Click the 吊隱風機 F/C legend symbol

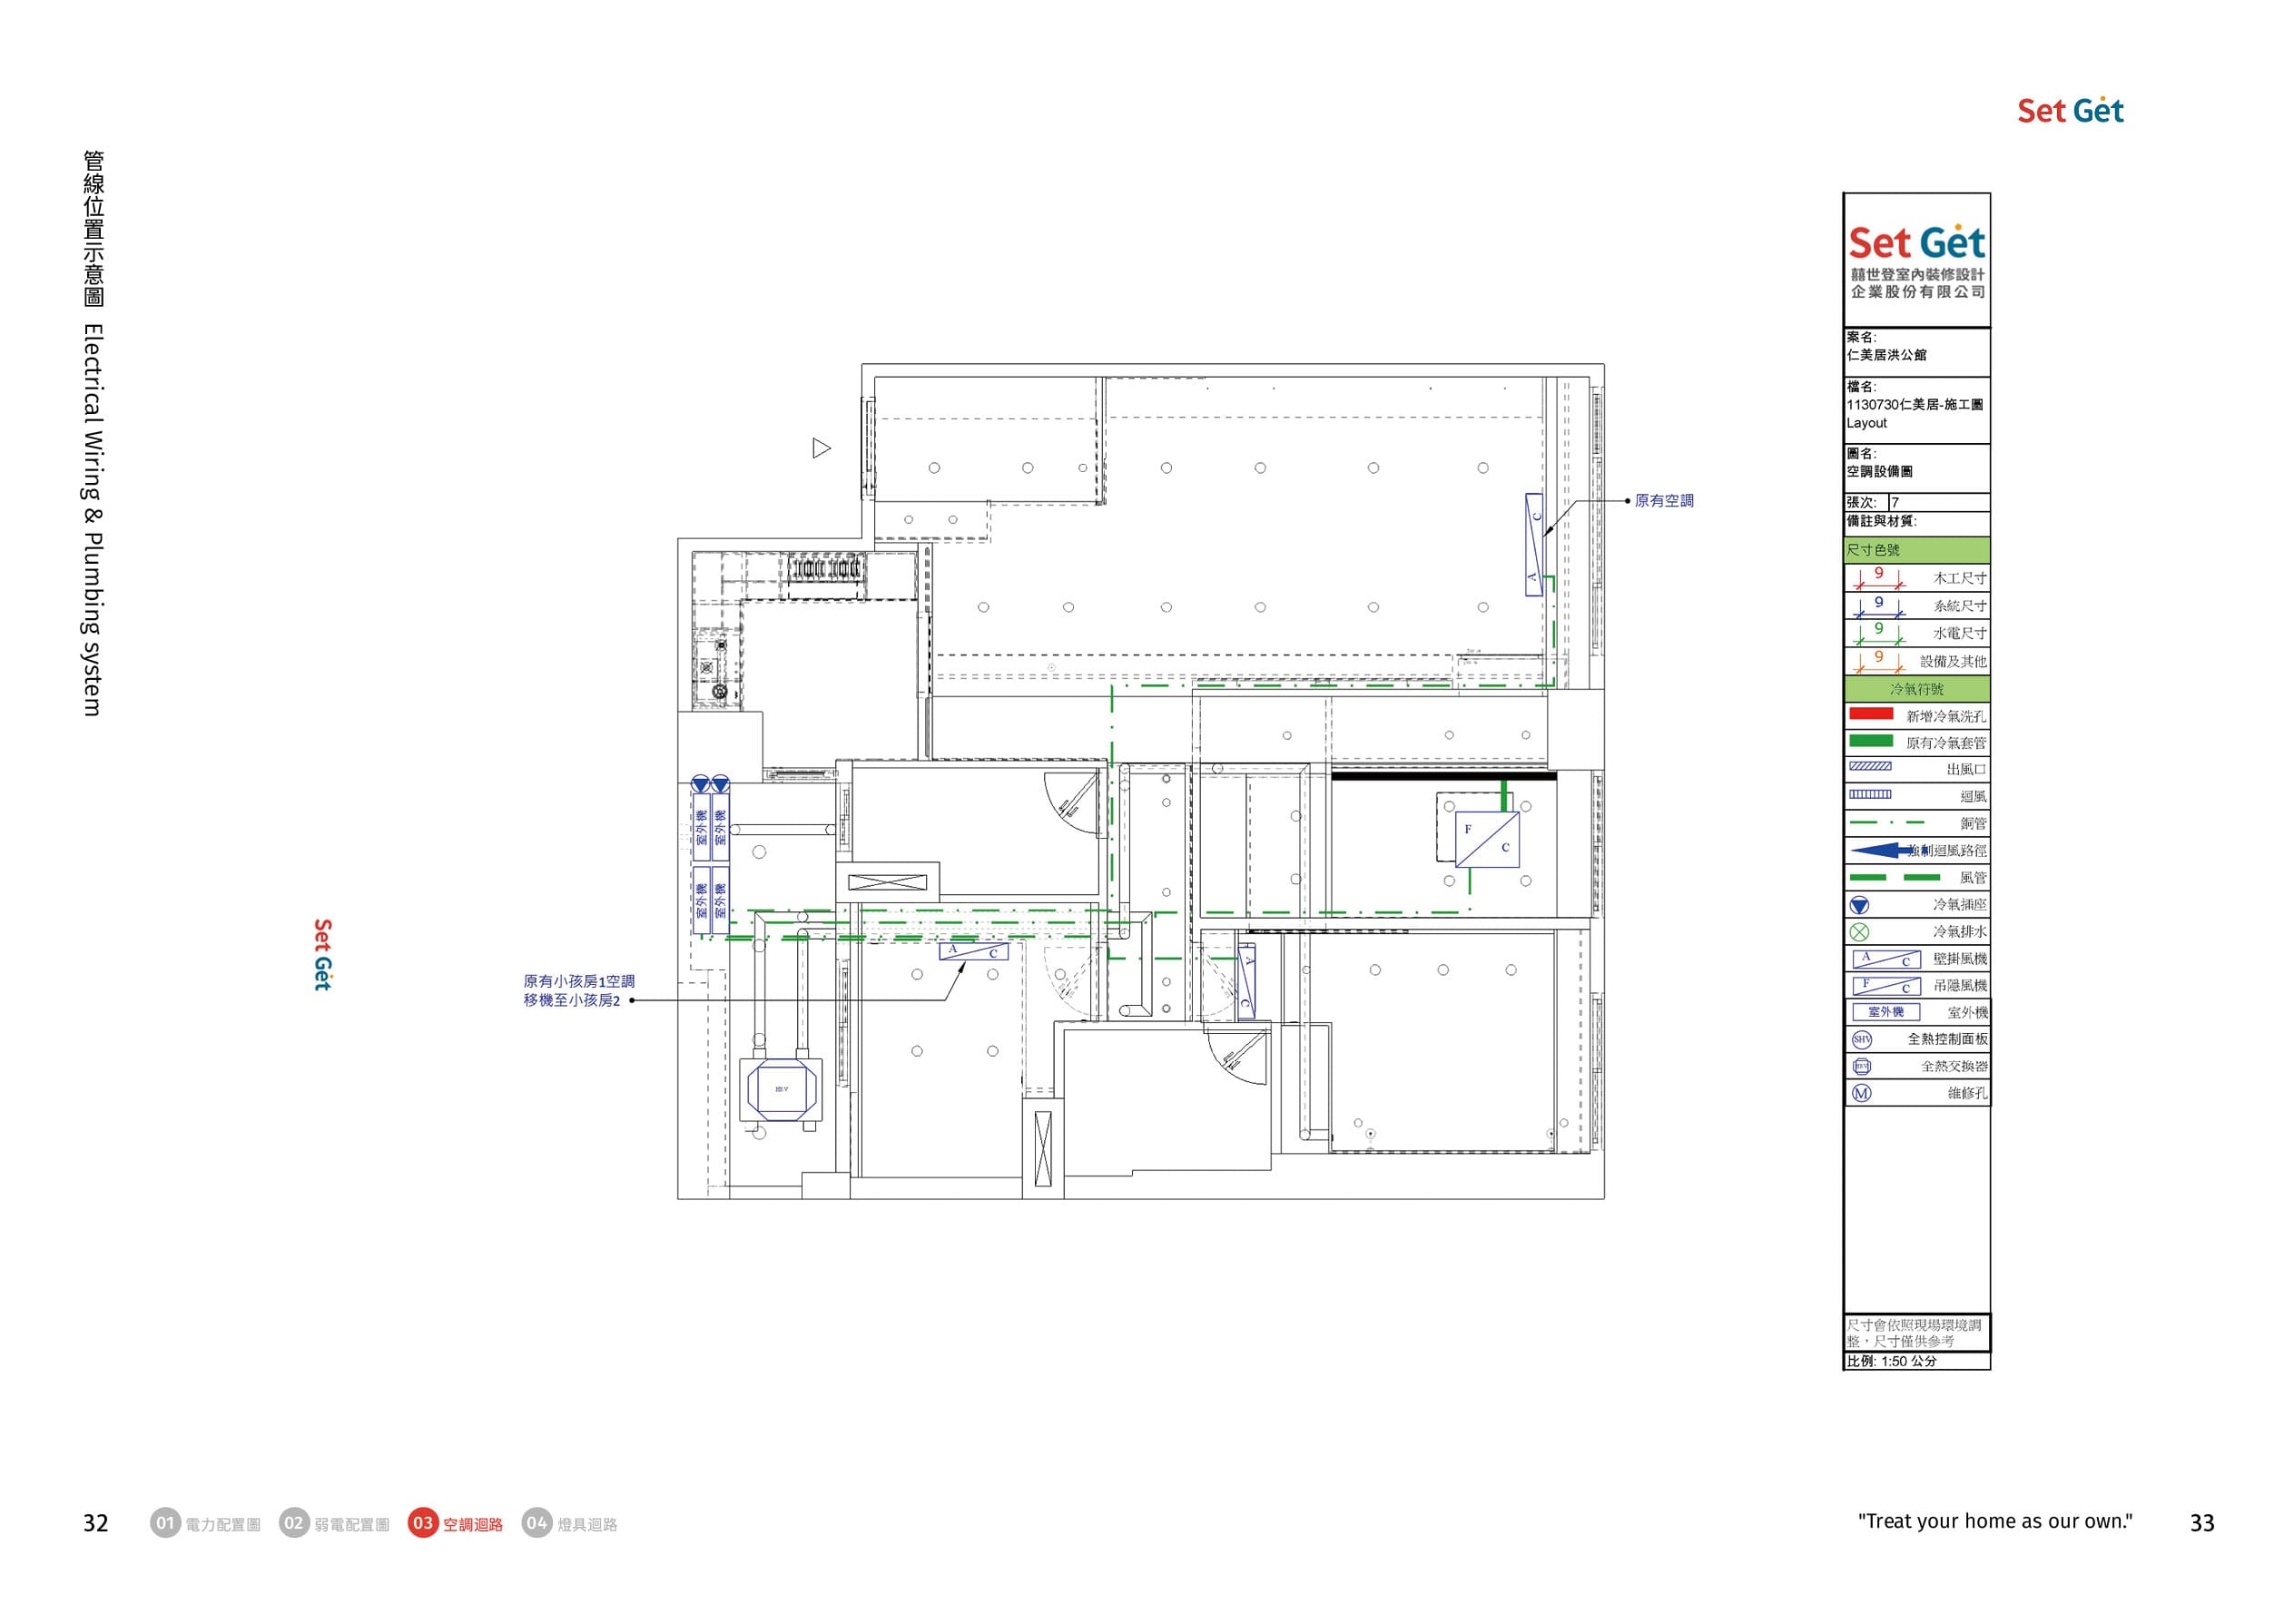1886,986
